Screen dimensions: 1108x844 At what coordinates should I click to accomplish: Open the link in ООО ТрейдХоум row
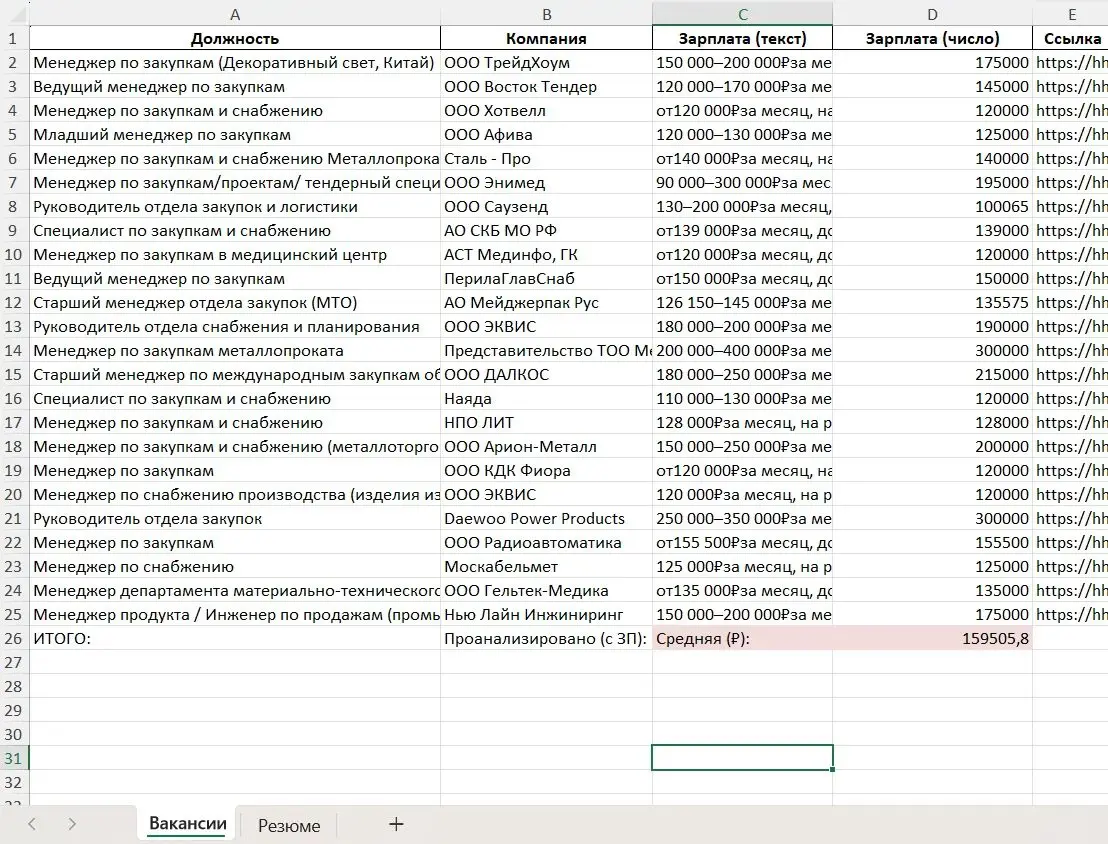click(x=1071, y=63)
